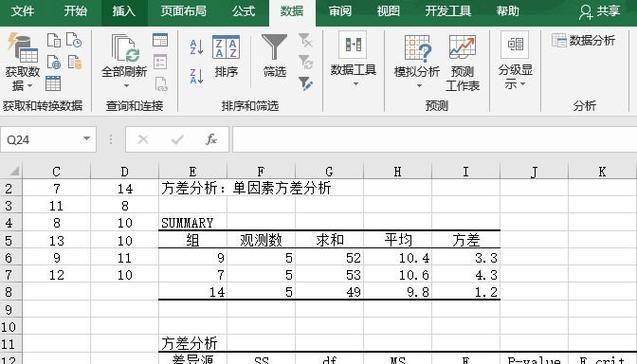Click the From Table/Range icon
Viewport: 637px width, 364px height.
[x=53, y=83]
